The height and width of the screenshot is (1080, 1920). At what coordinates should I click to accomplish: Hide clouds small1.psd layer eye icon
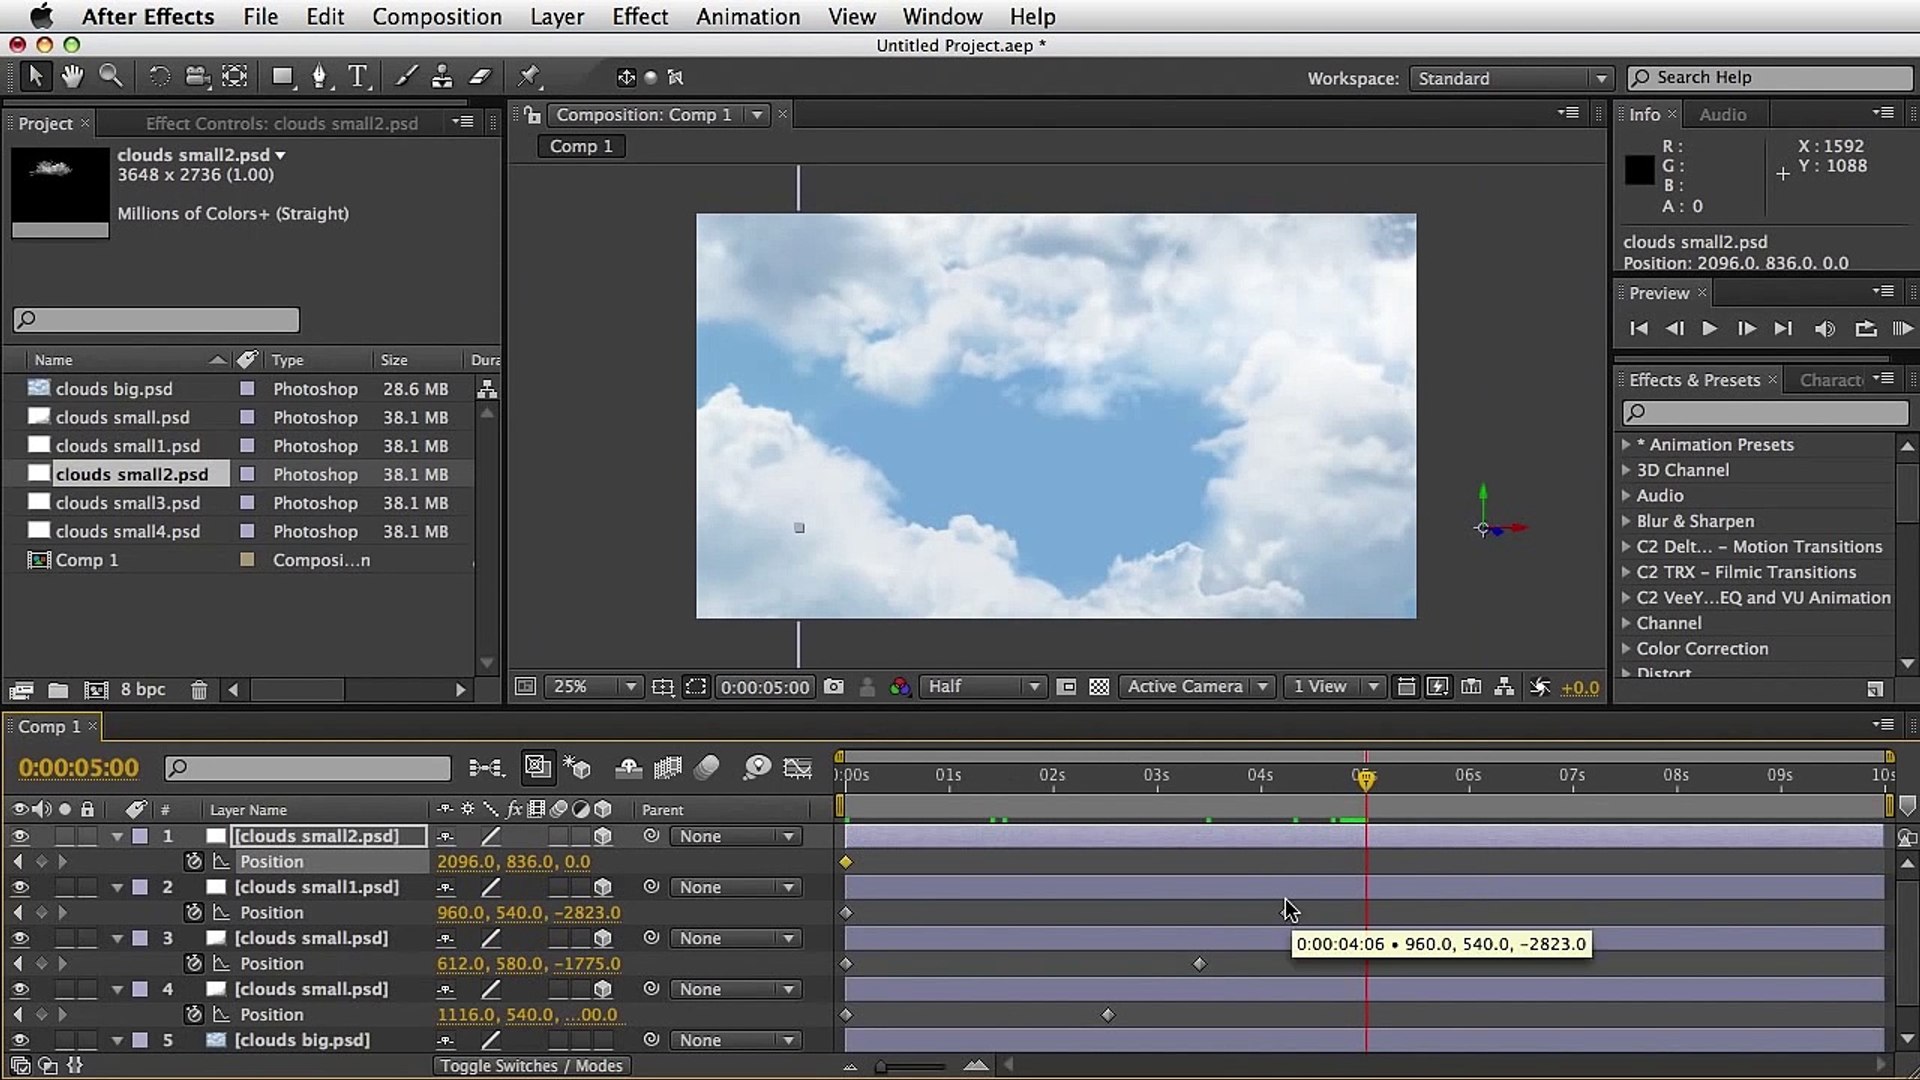click(20, 887)
